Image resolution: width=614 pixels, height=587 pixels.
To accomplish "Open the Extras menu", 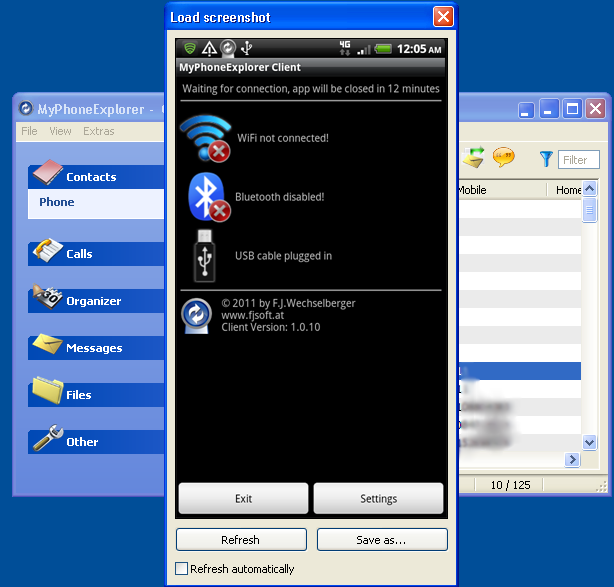I will 98,131.
